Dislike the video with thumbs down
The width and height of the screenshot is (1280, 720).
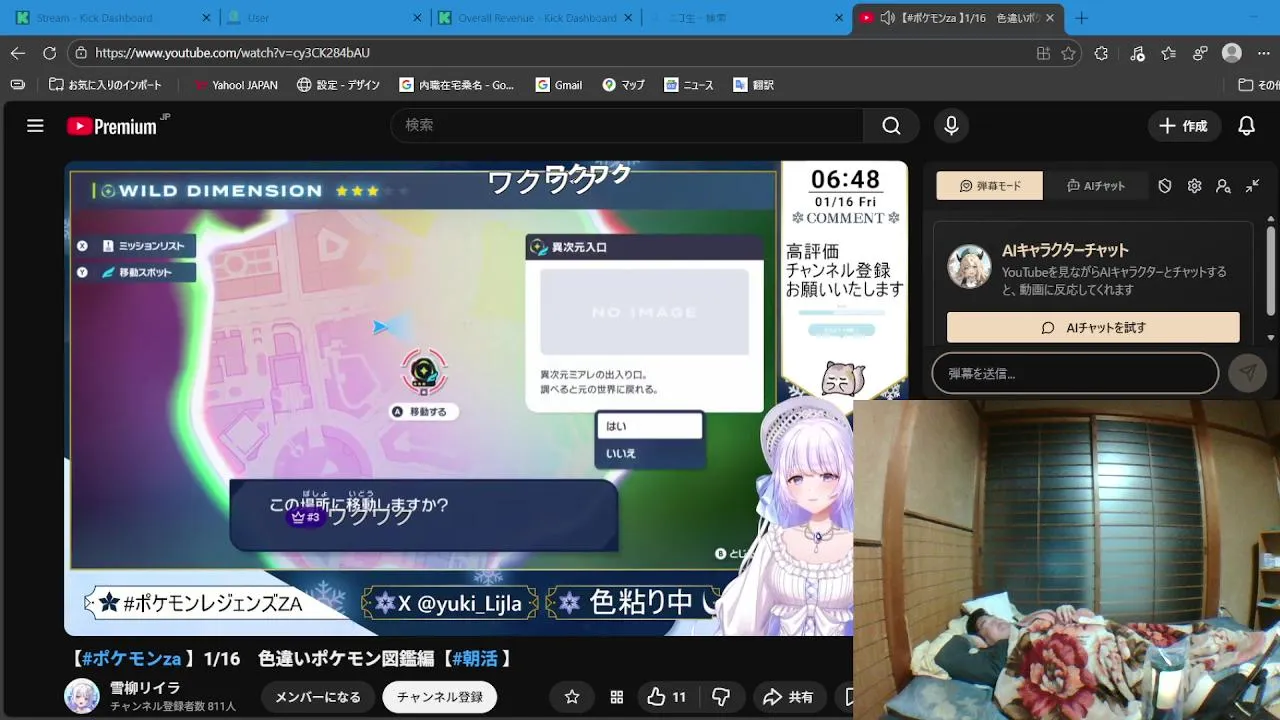720,697
